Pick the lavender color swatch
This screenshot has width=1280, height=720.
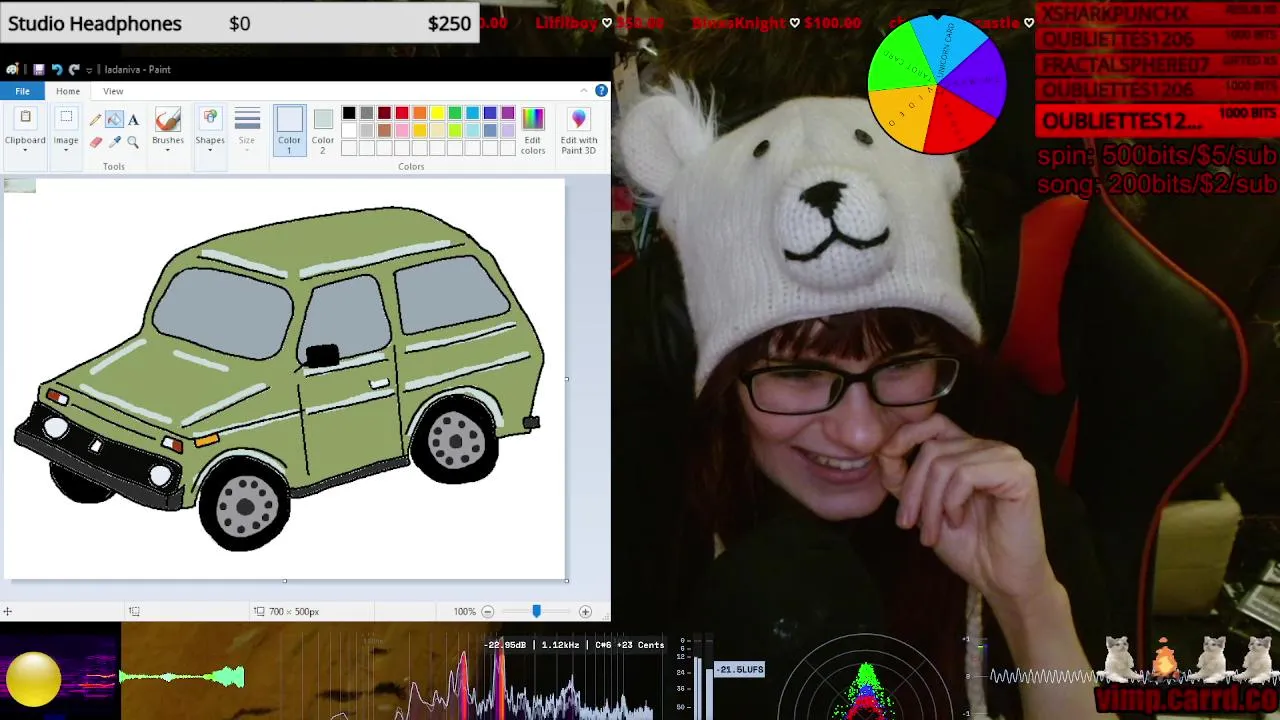pos(508,131)
